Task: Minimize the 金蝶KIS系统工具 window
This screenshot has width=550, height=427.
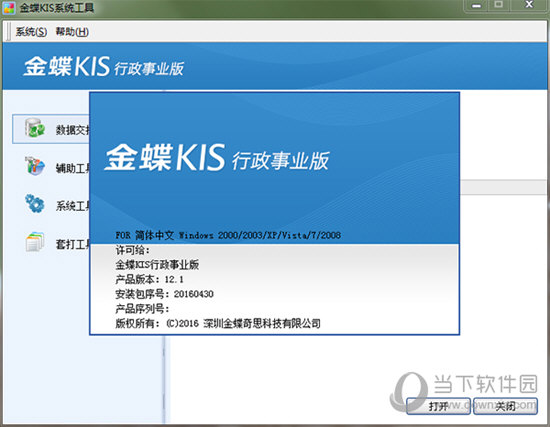Action: point(476,6)
